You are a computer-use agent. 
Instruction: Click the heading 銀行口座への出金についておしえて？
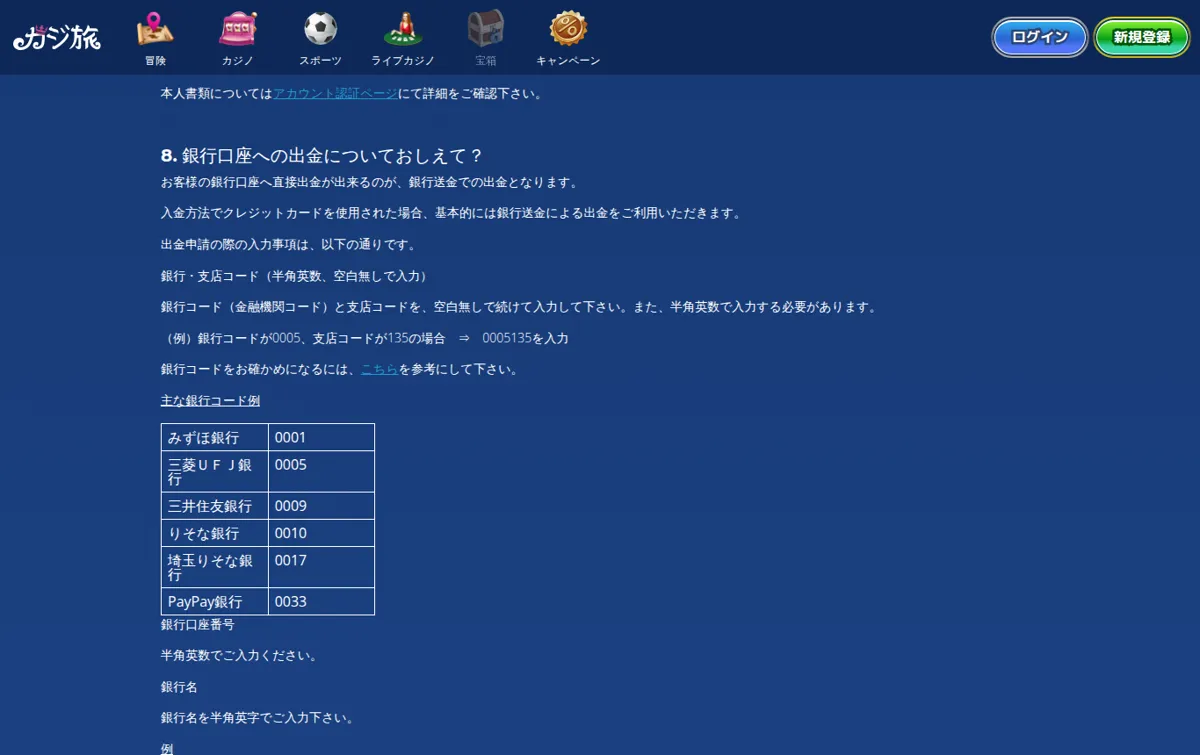coord(322,155)
